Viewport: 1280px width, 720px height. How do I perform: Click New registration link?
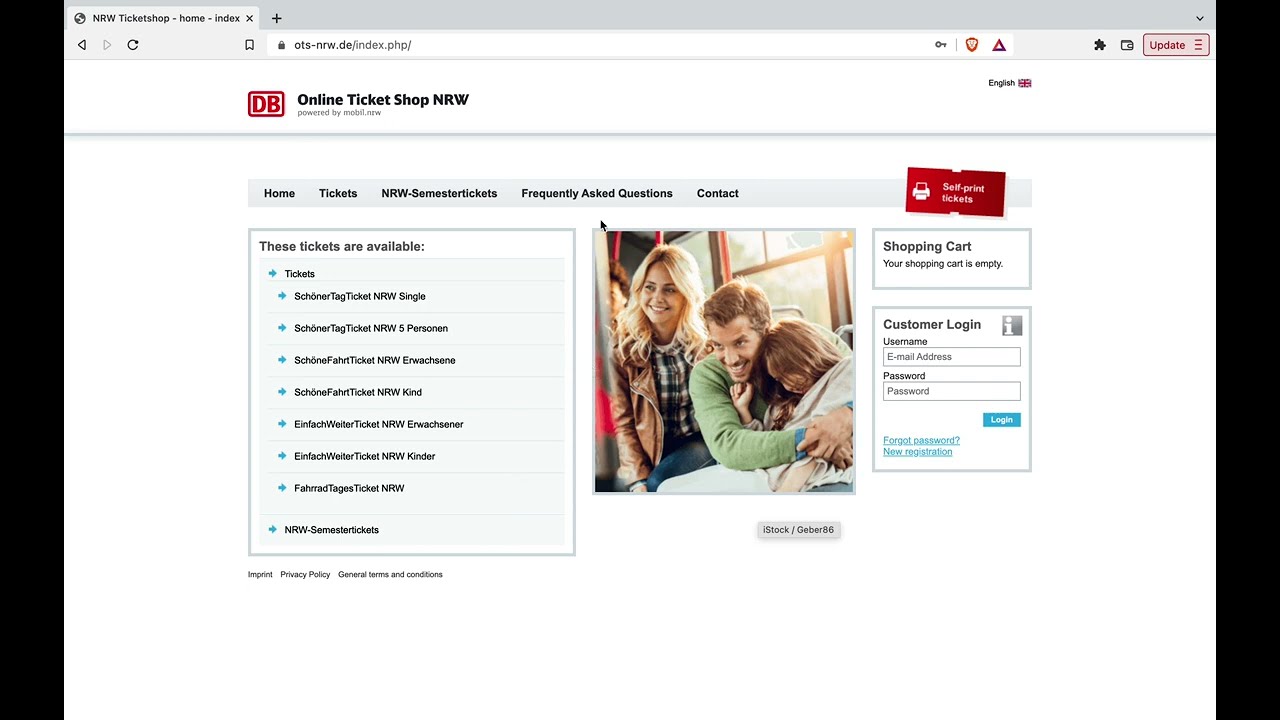coord(917,452)
